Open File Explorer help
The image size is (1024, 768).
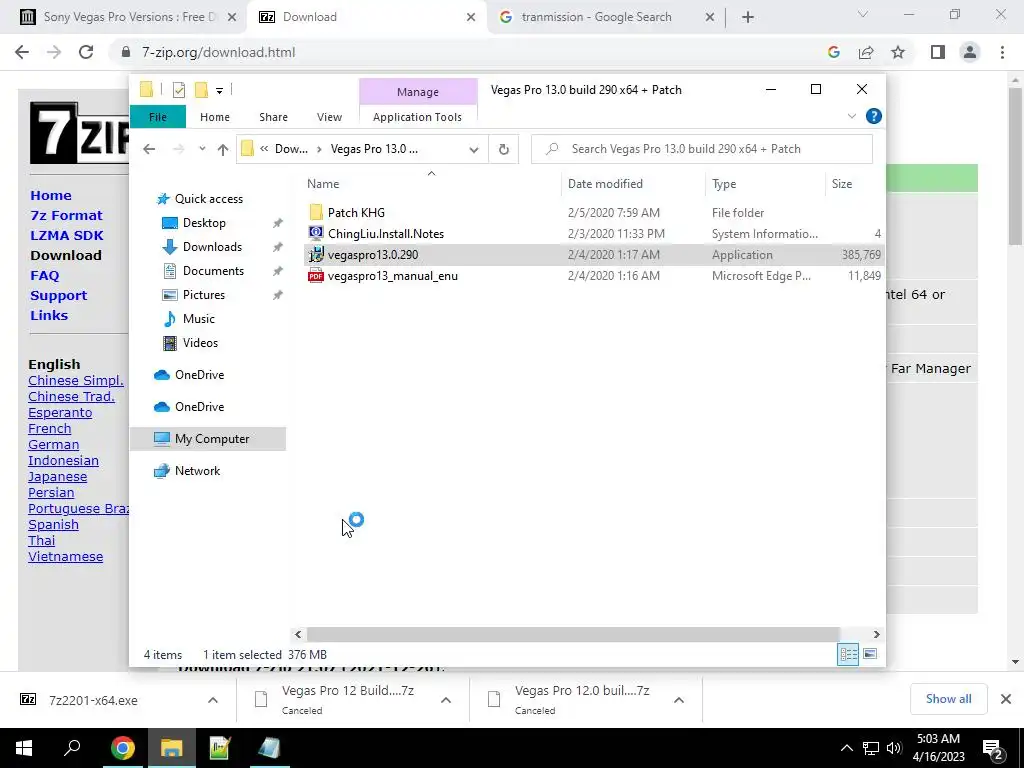tap(873, 116)
